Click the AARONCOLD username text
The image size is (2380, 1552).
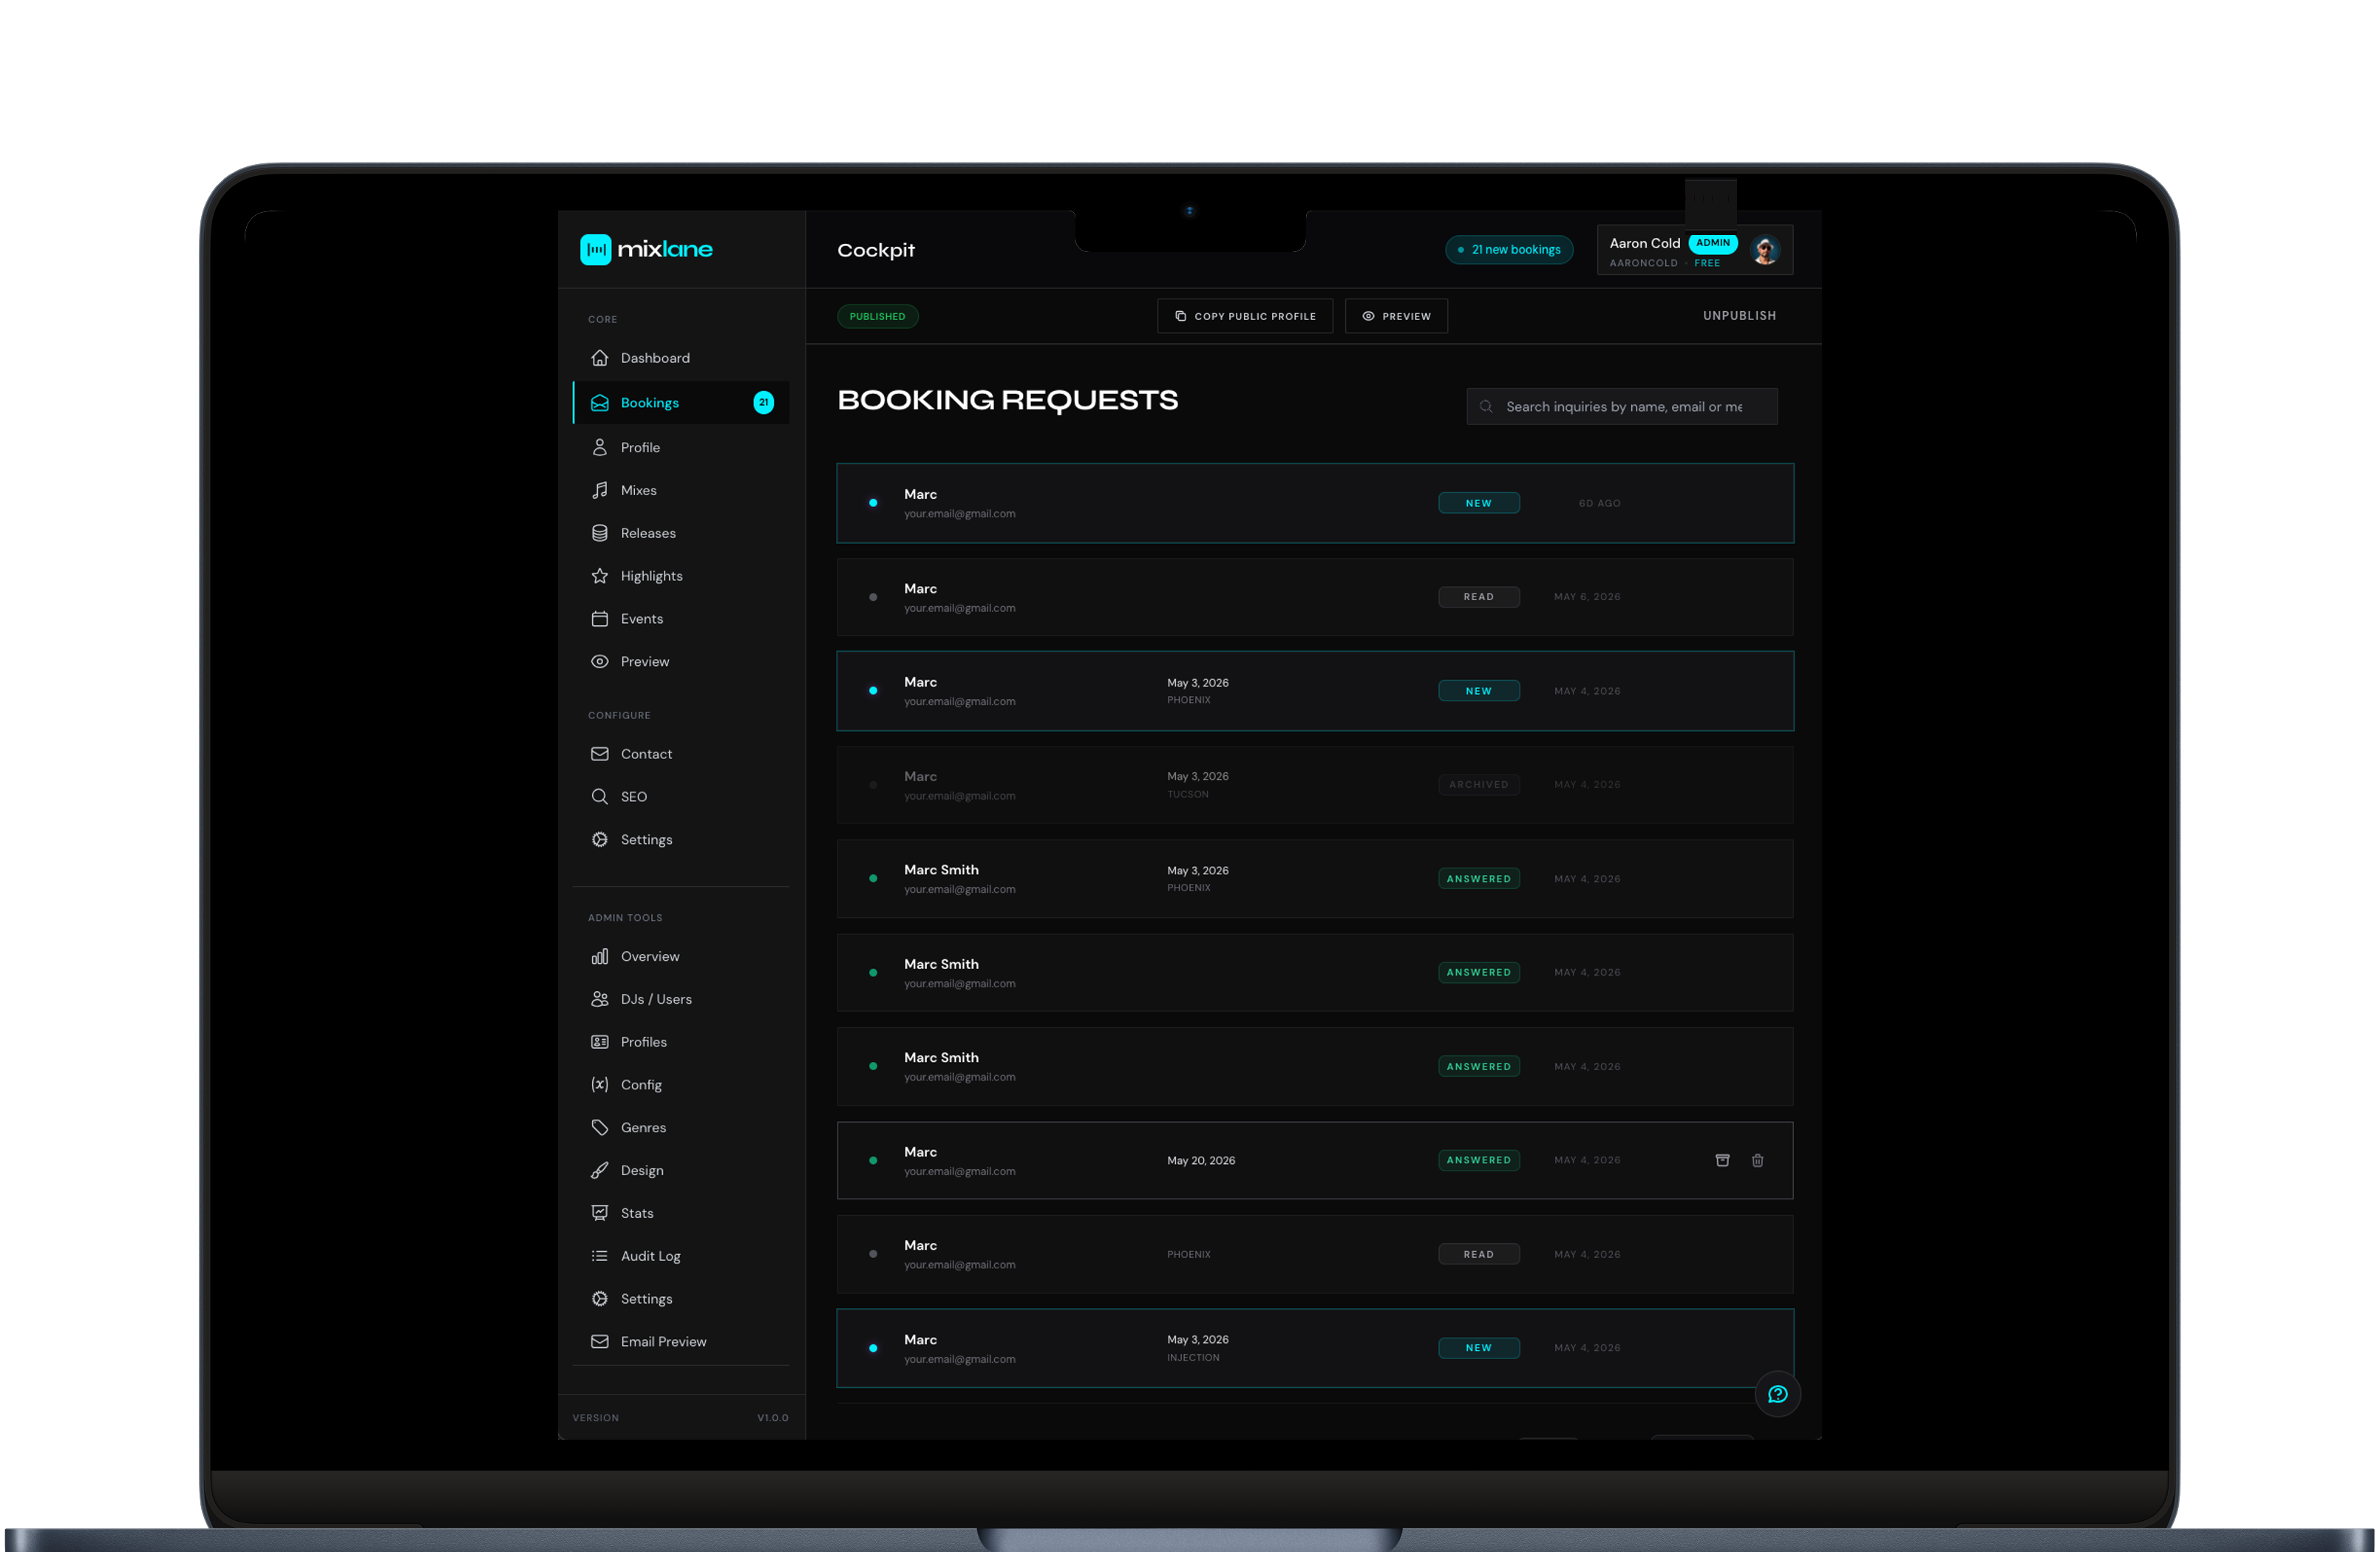click(x=1643, y=263)
